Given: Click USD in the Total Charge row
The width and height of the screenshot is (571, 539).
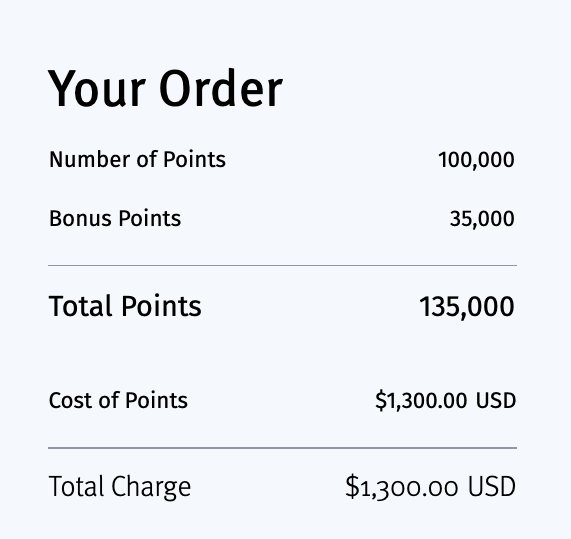Looking at the screenshot, I should [492, 487].
